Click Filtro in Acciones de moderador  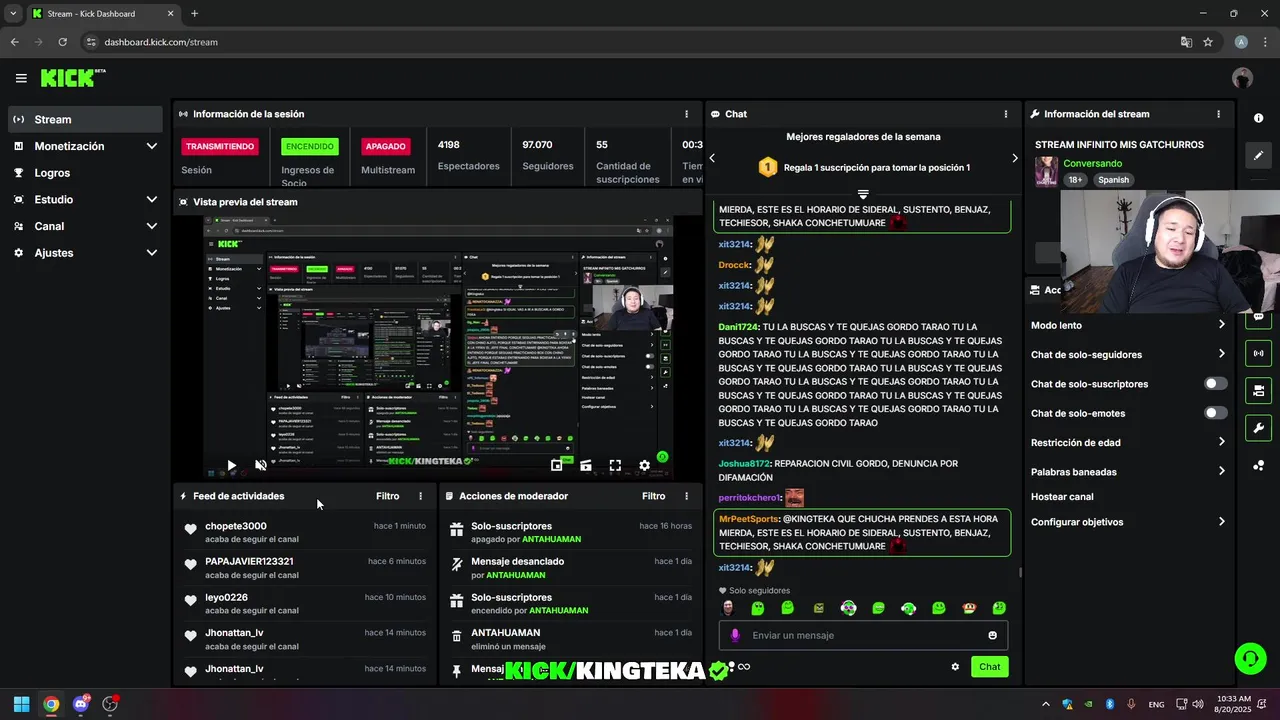[x=653, y=496]
